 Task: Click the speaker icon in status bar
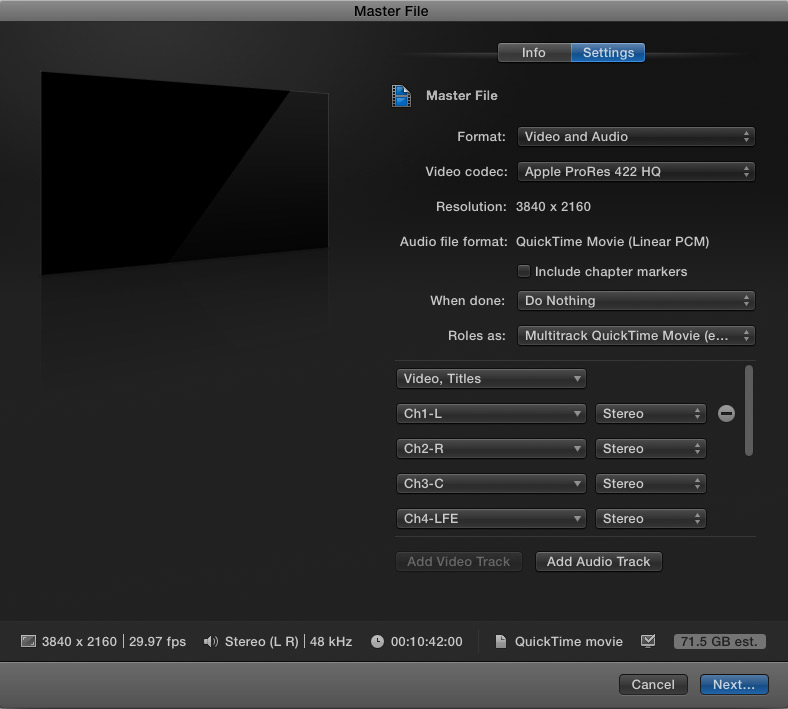tap(211, 641)
